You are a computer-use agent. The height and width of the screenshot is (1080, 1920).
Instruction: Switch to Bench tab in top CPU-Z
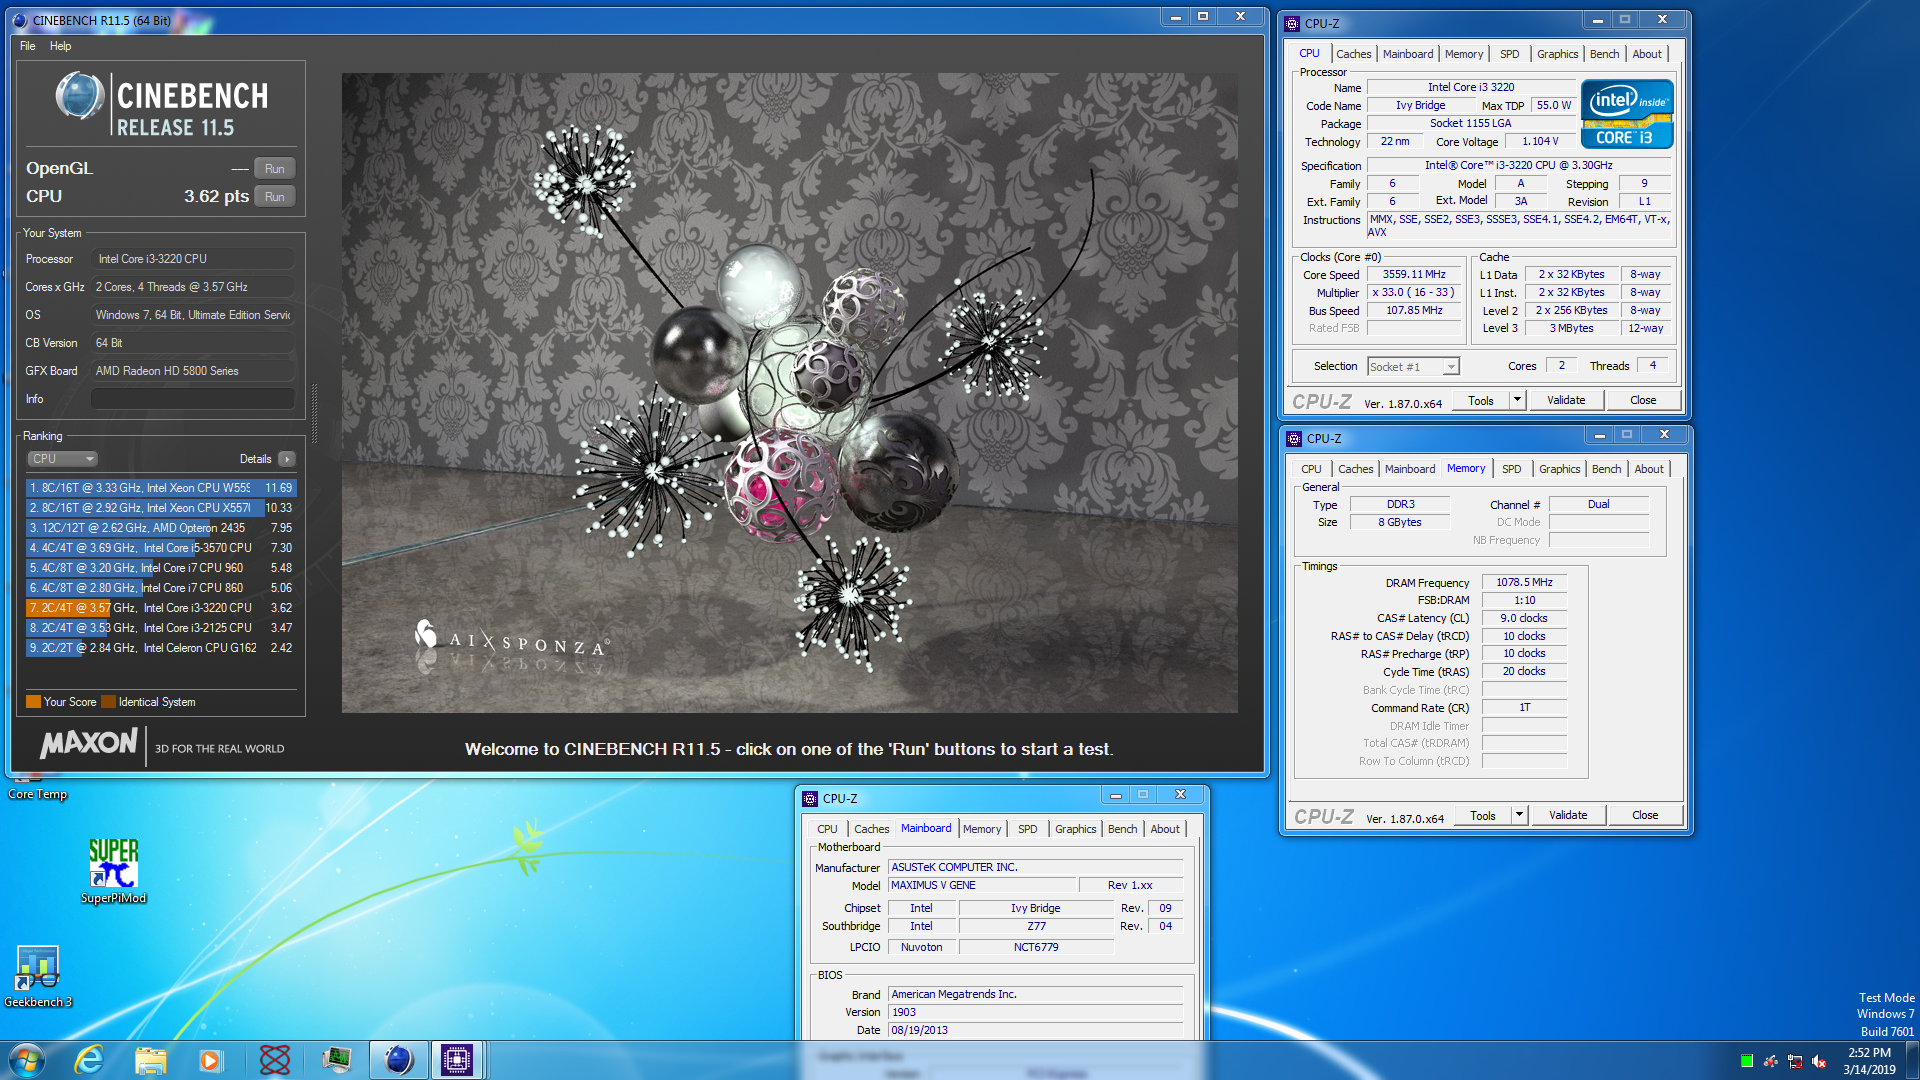tap(1604, 54)
